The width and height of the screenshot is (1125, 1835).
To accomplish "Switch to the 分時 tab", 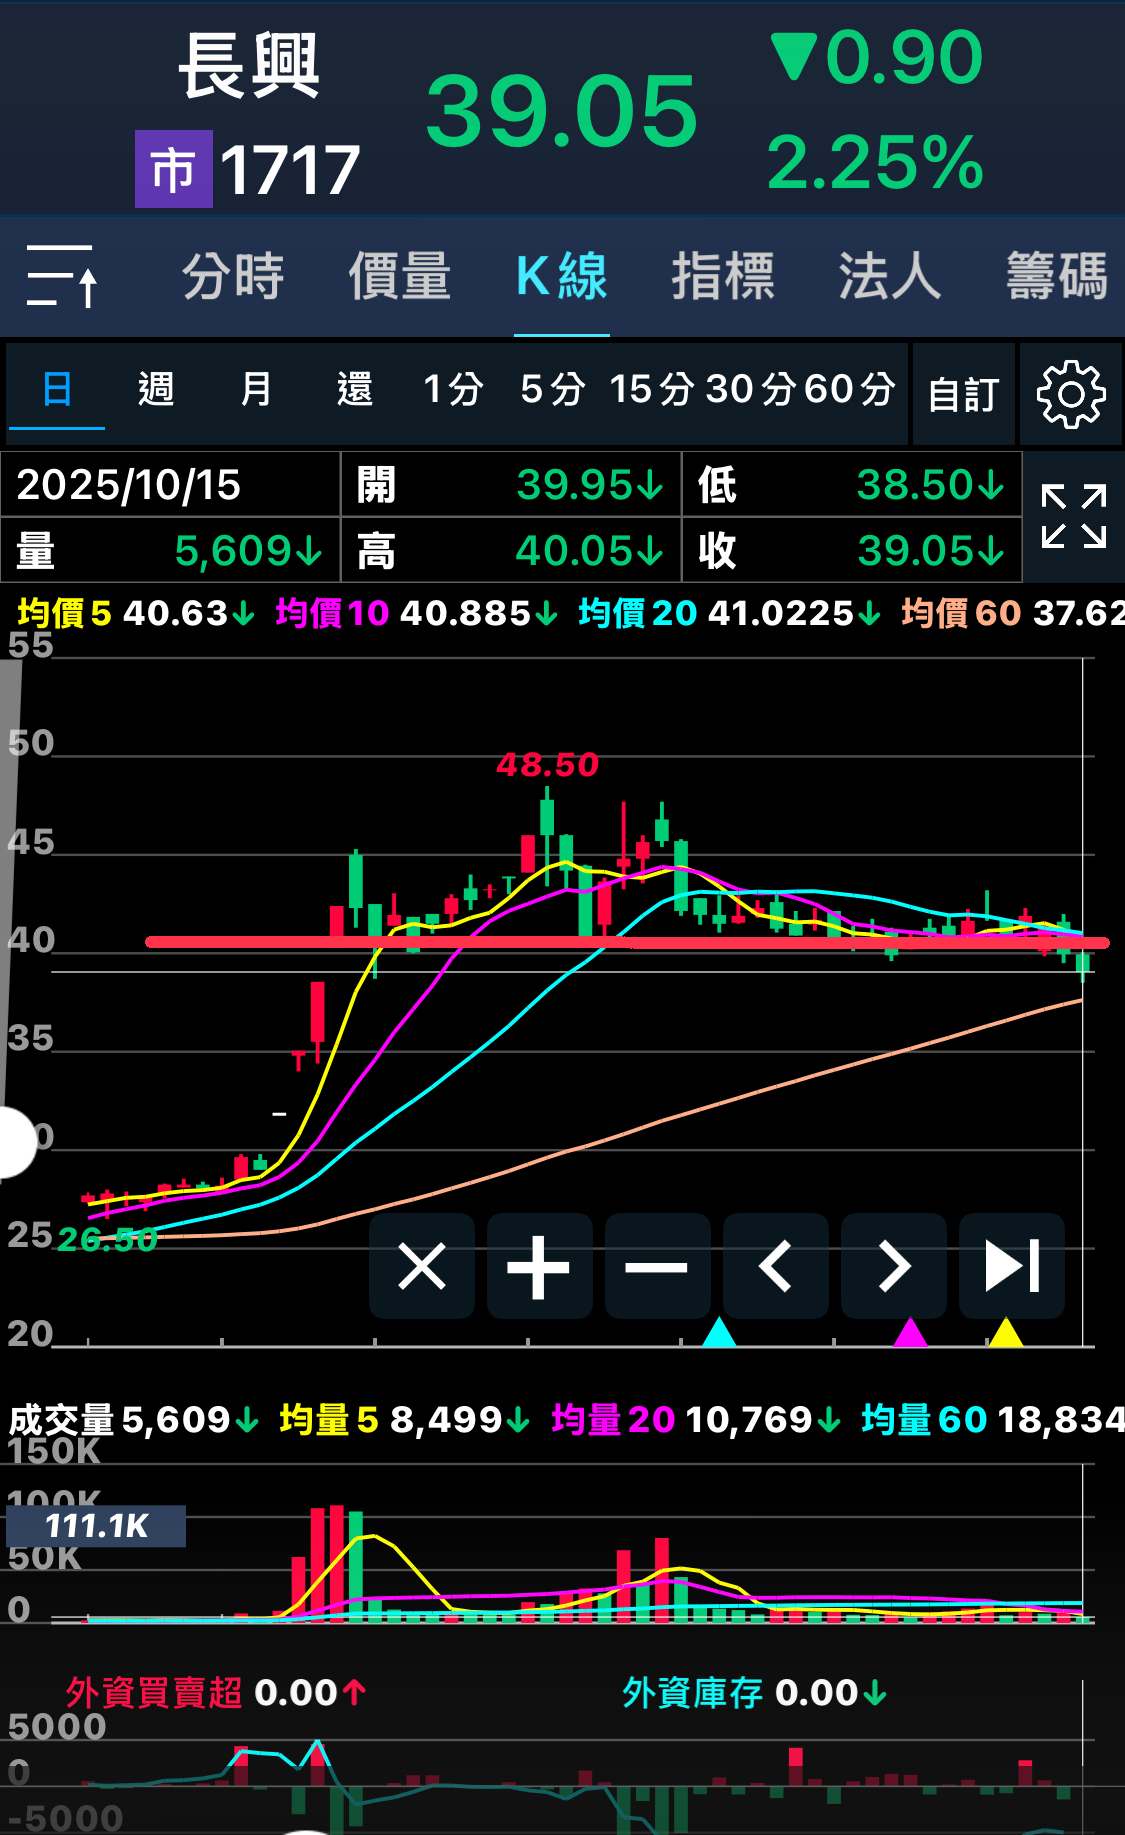I will click(x=233, y=276).
